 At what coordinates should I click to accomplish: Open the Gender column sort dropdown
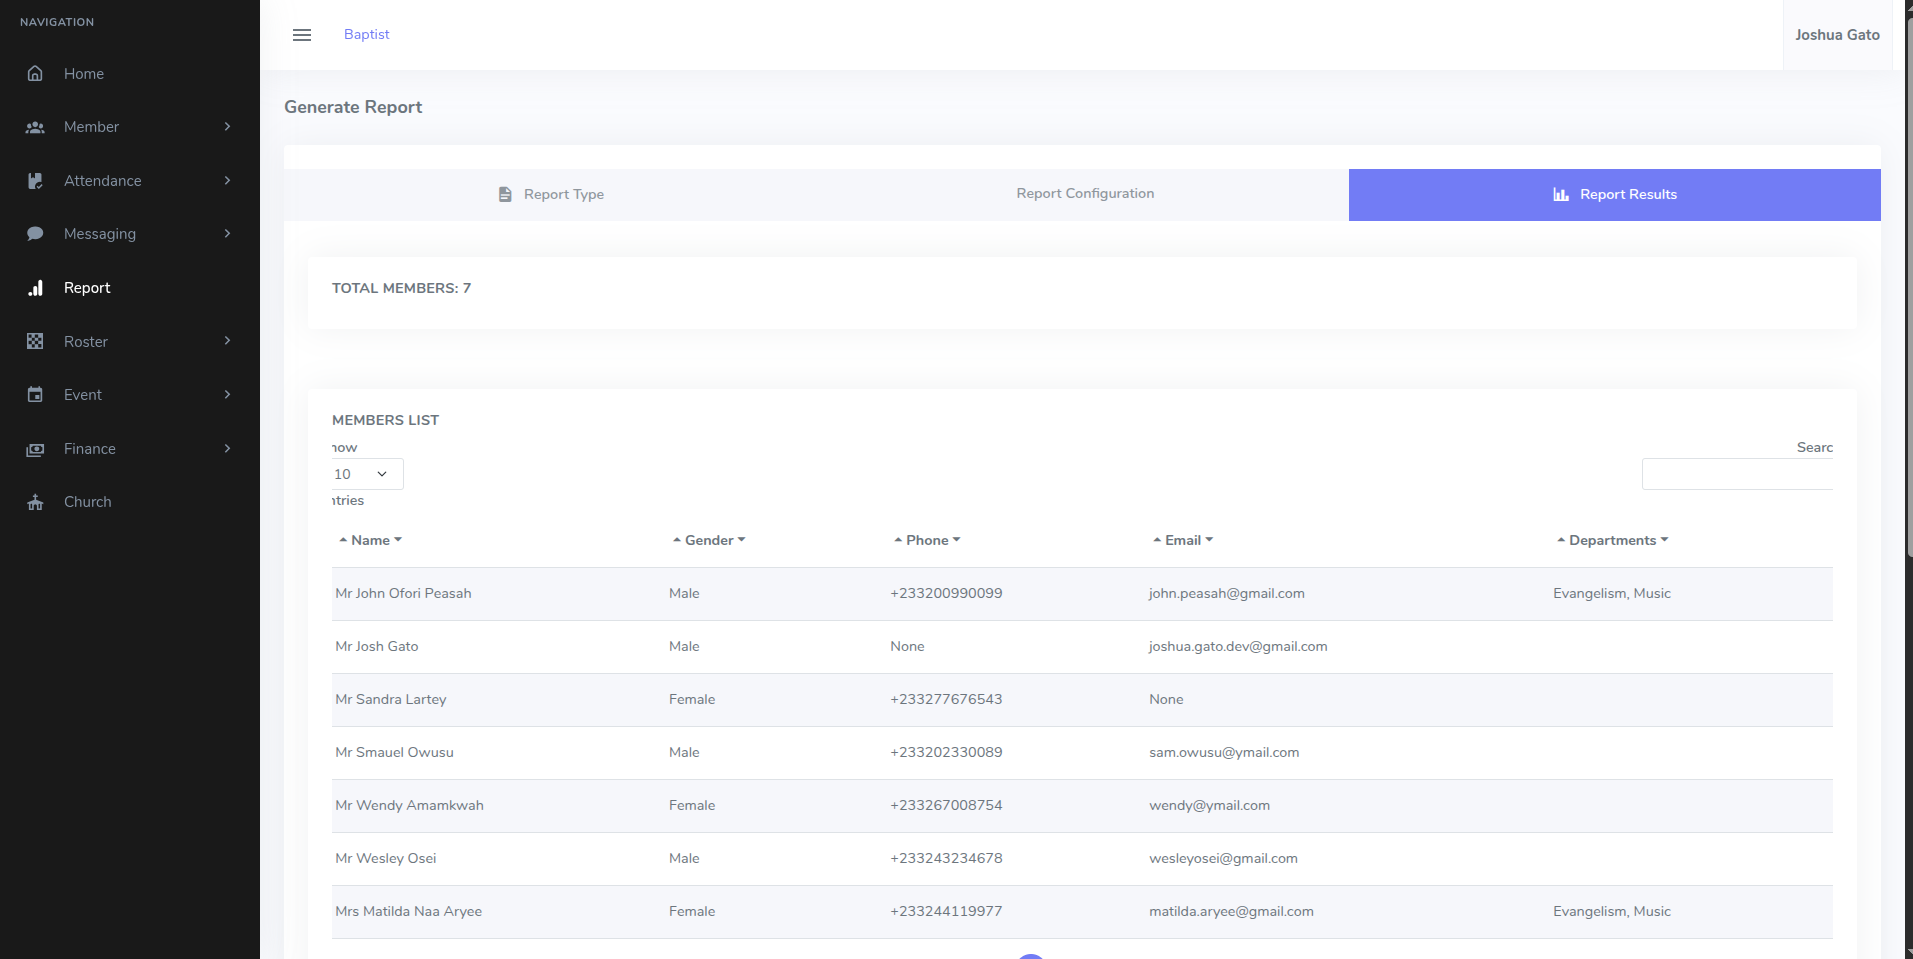[741, 540]
